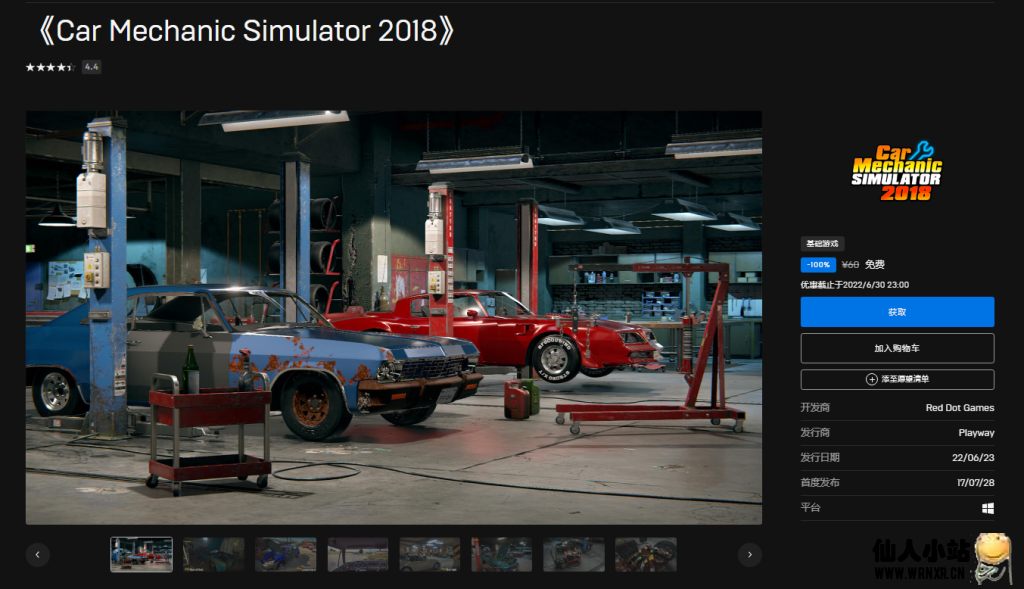Select thumbnail of blue car with open hood

pyautogui.click(x=285, y=554)
